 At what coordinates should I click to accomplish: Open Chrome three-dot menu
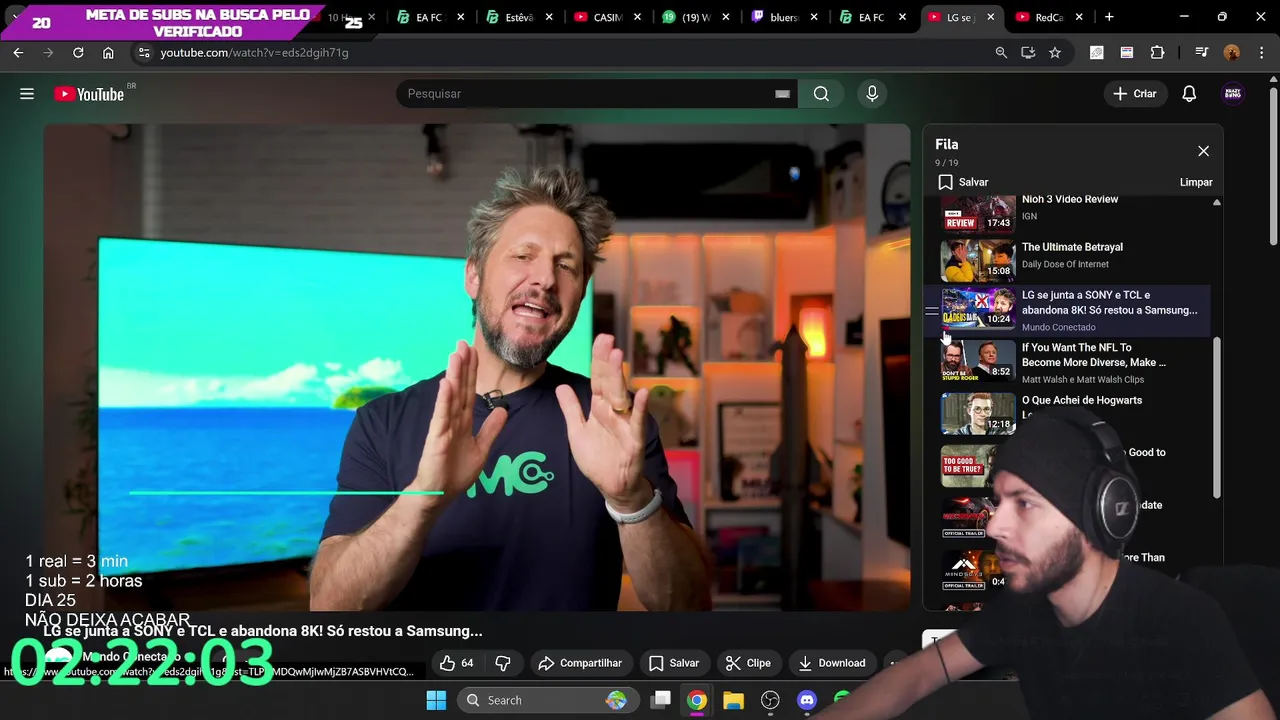click(1260, 53)
